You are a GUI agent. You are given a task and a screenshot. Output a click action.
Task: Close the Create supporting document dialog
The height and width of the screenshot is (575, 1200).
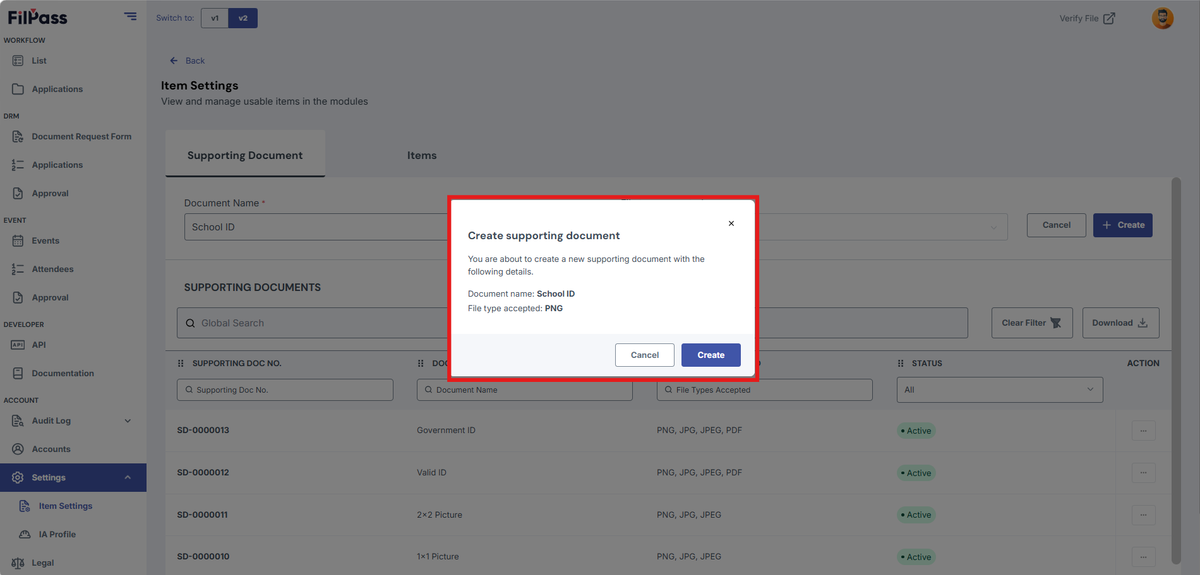731,224
